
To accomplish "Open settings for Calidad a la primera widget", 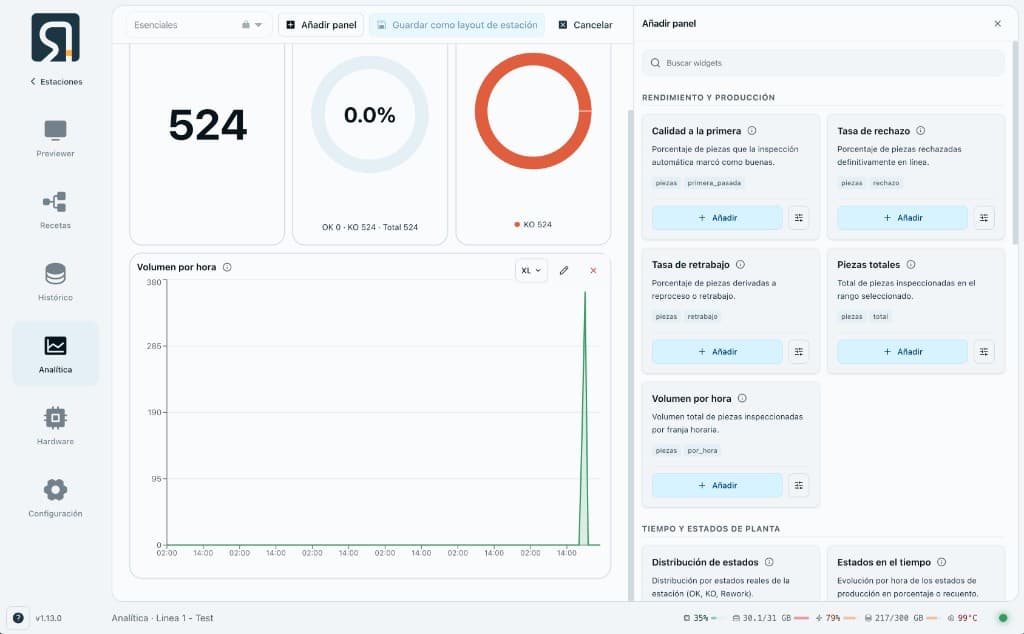I will pyautogui.click(x=799, y=217).
